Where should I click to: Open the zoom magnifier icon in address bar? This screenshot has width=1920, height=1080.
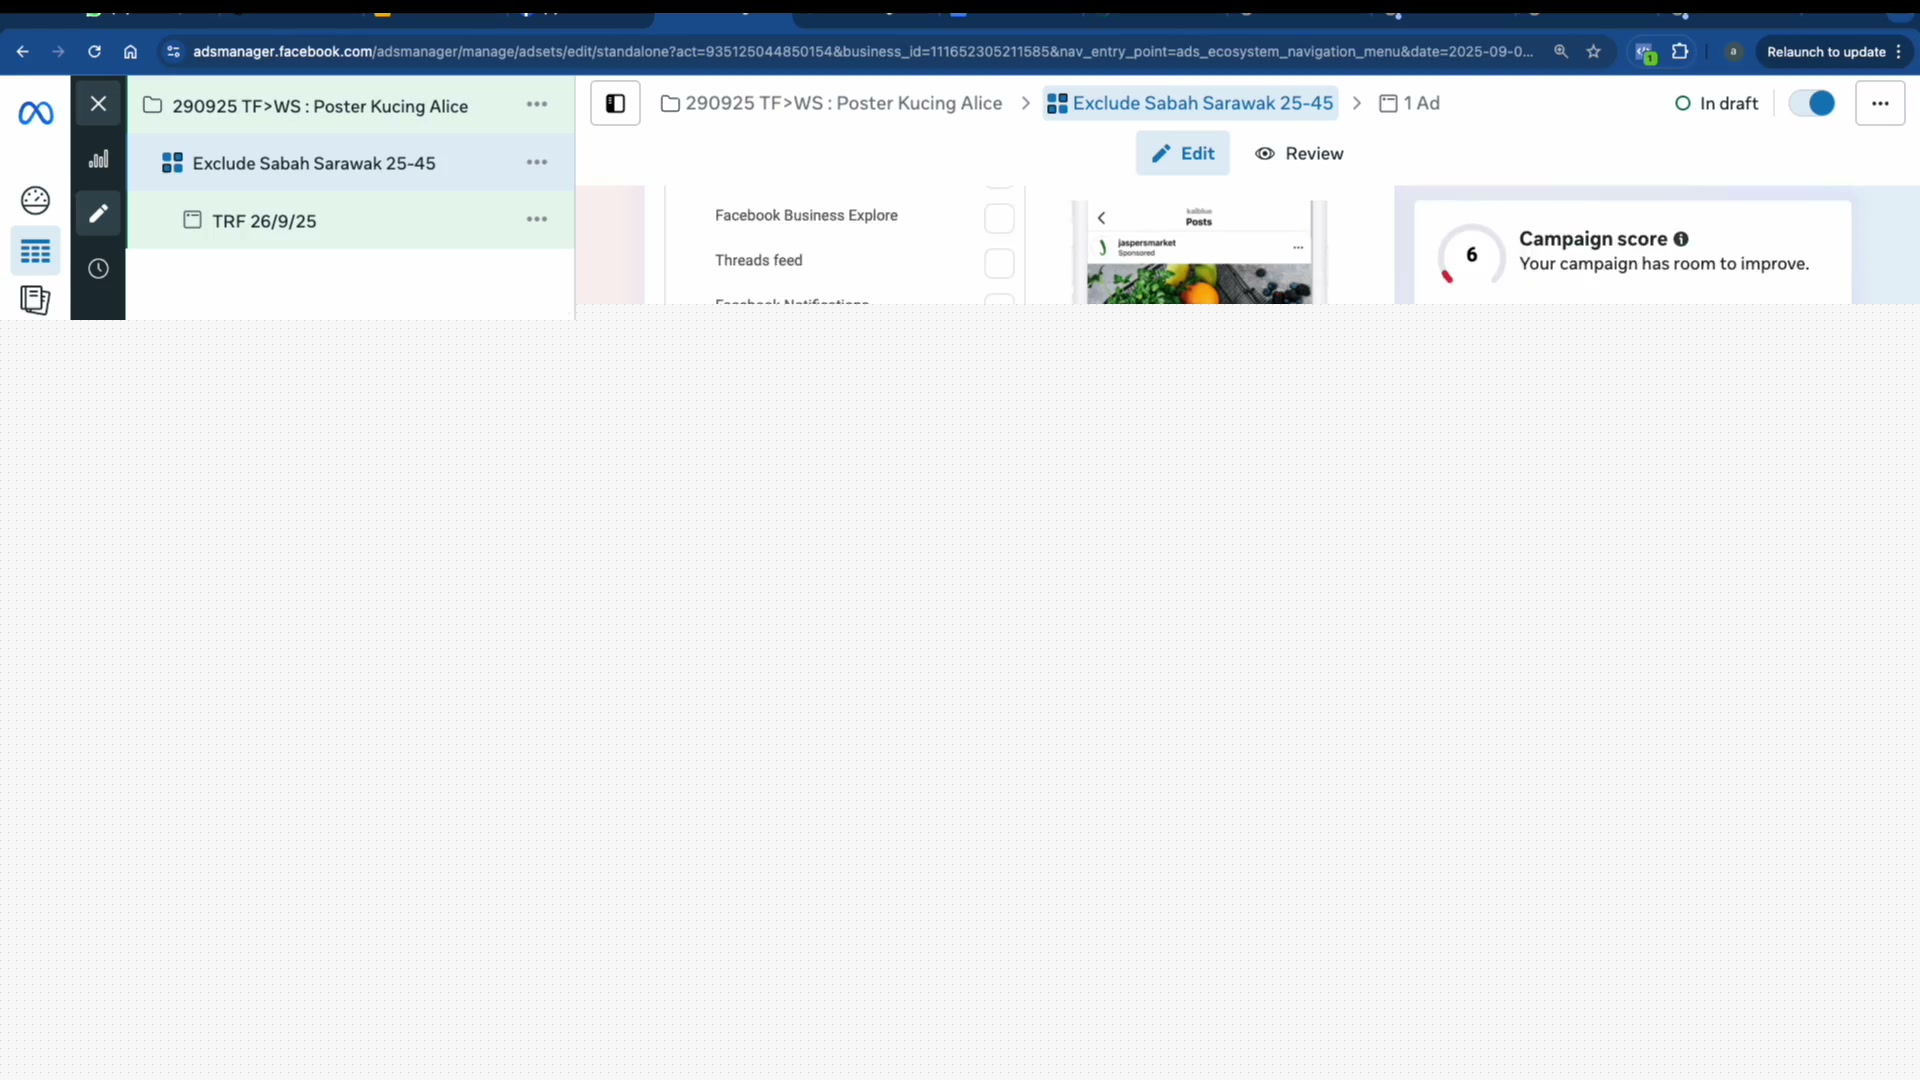1561,52
